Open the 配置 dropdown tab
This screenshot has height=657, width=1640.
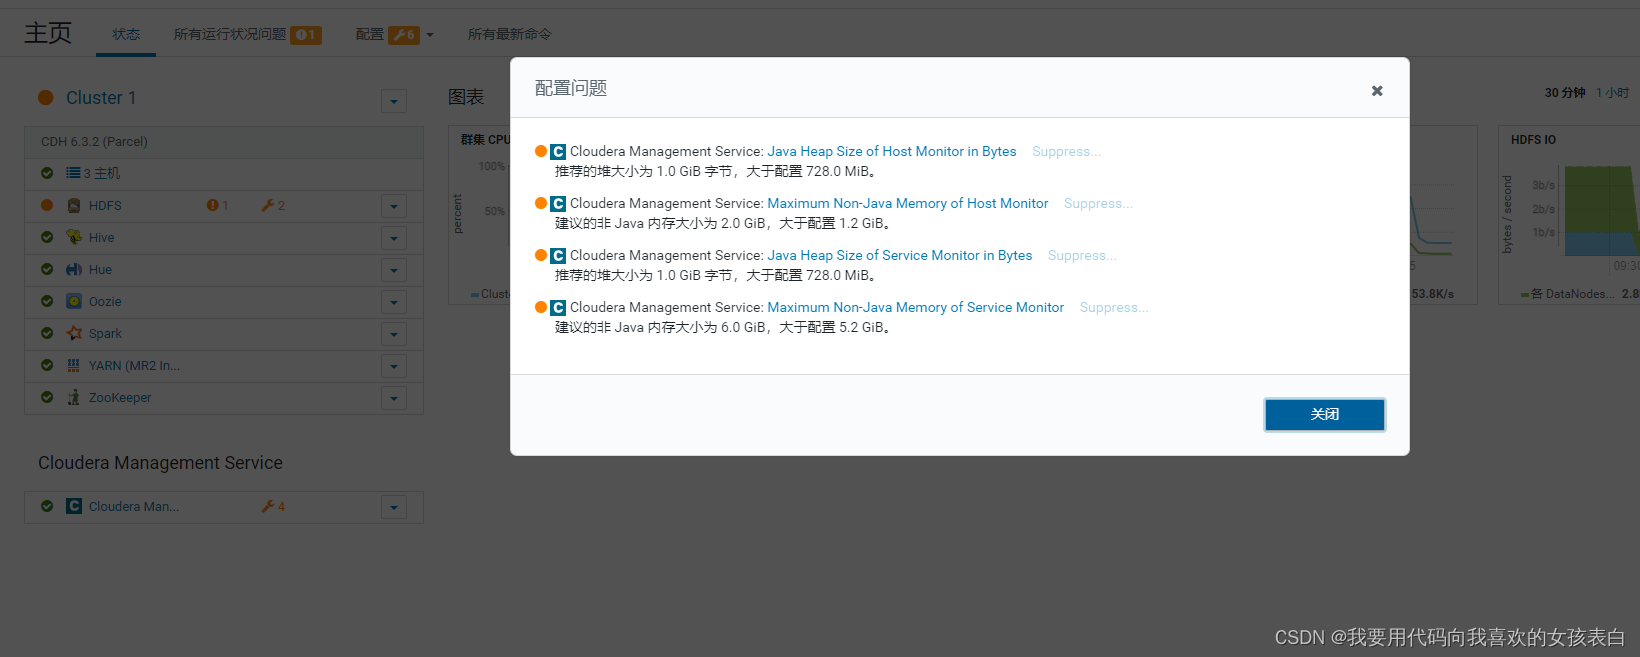[395, 34]
